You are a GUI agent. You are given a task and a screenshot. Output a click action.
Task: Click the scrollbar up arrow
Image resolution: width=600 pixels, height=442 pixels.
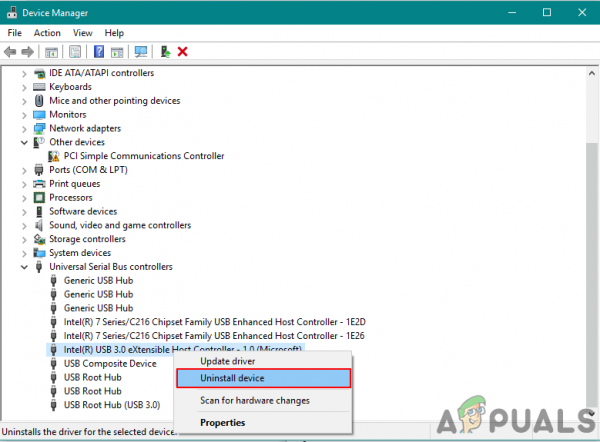592,73
